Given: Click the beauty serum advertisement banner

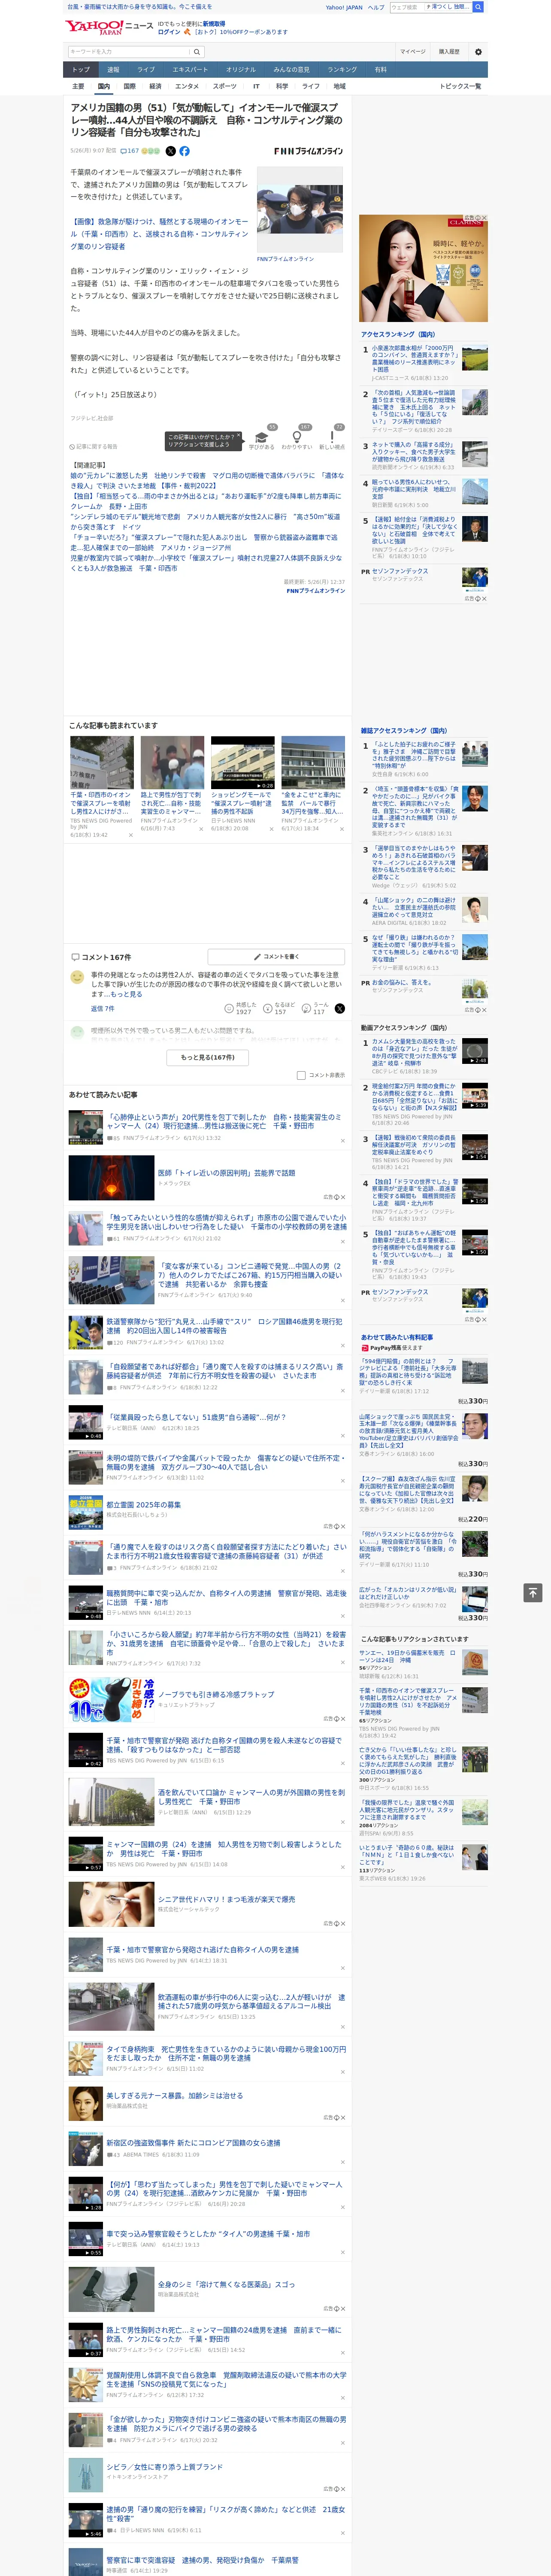Looking at the screenshot, I should pos(424,268).
